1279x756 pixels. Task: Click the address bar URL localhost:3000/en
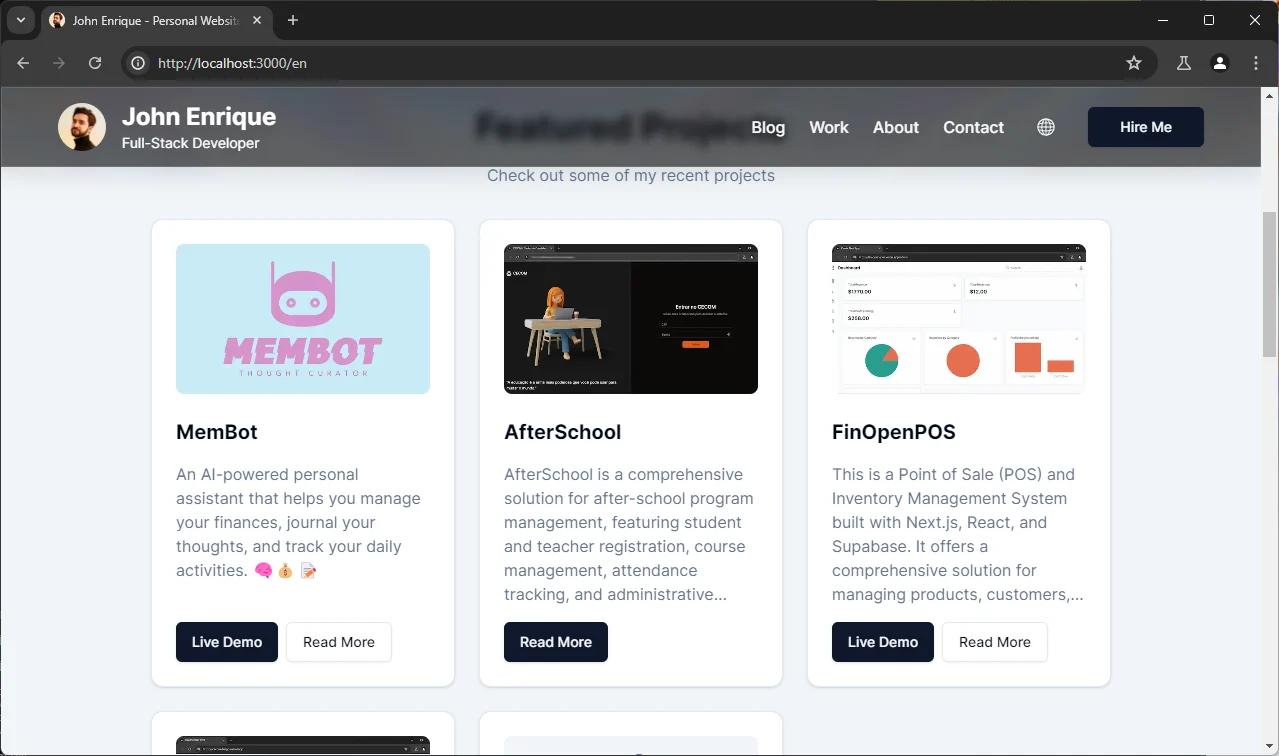(x=232, y=63)
